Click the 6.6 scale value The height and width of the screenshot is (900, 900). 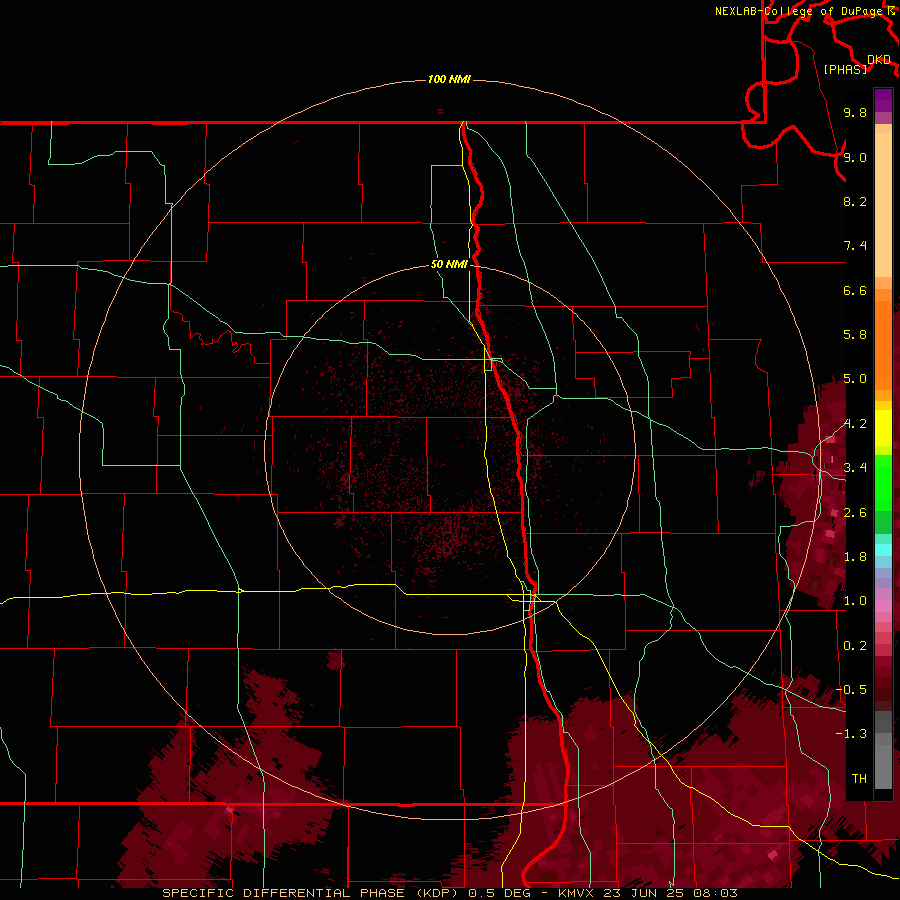point(855,290)
